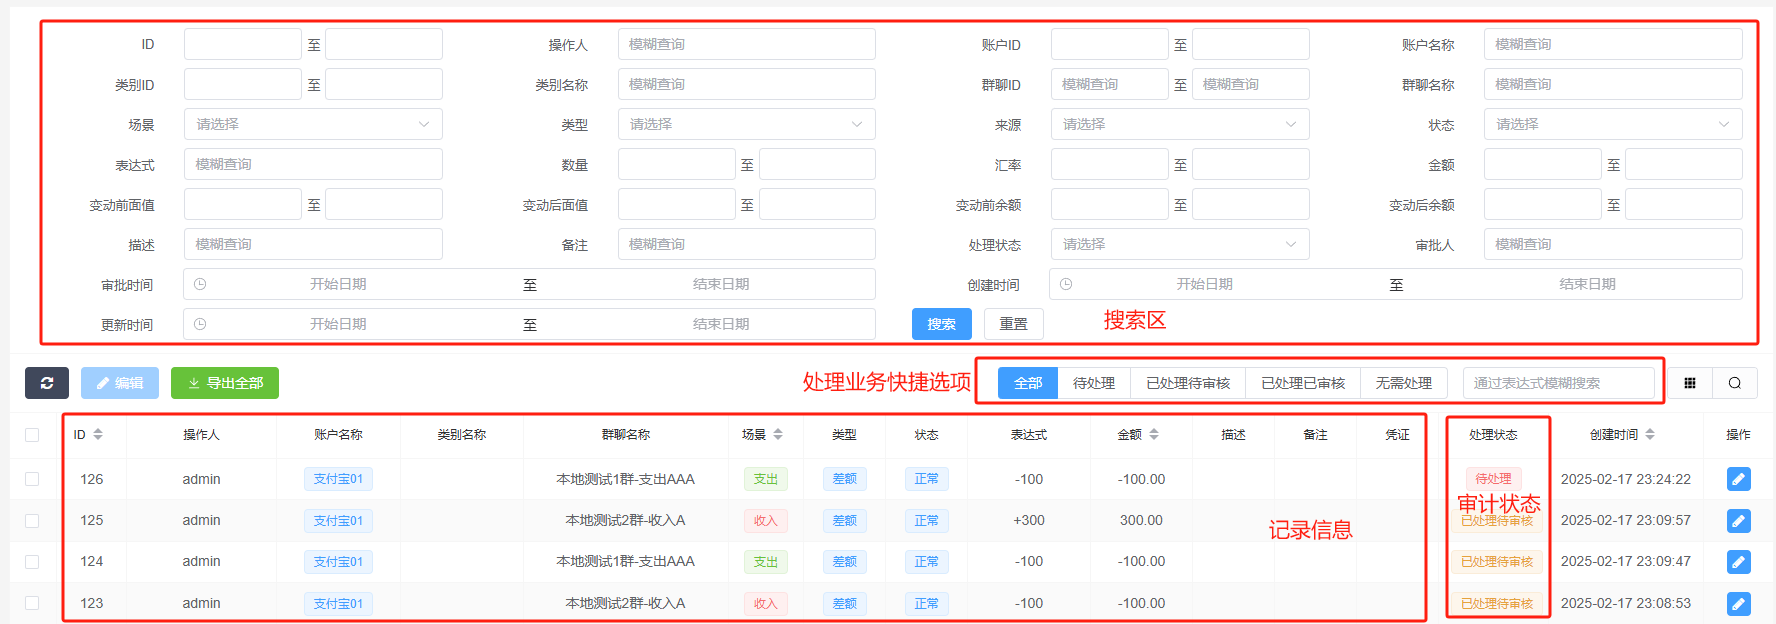This screenshot has width=1776, height=624.
Task: Click edit pencil icon for row 125
Action: 1739,521
